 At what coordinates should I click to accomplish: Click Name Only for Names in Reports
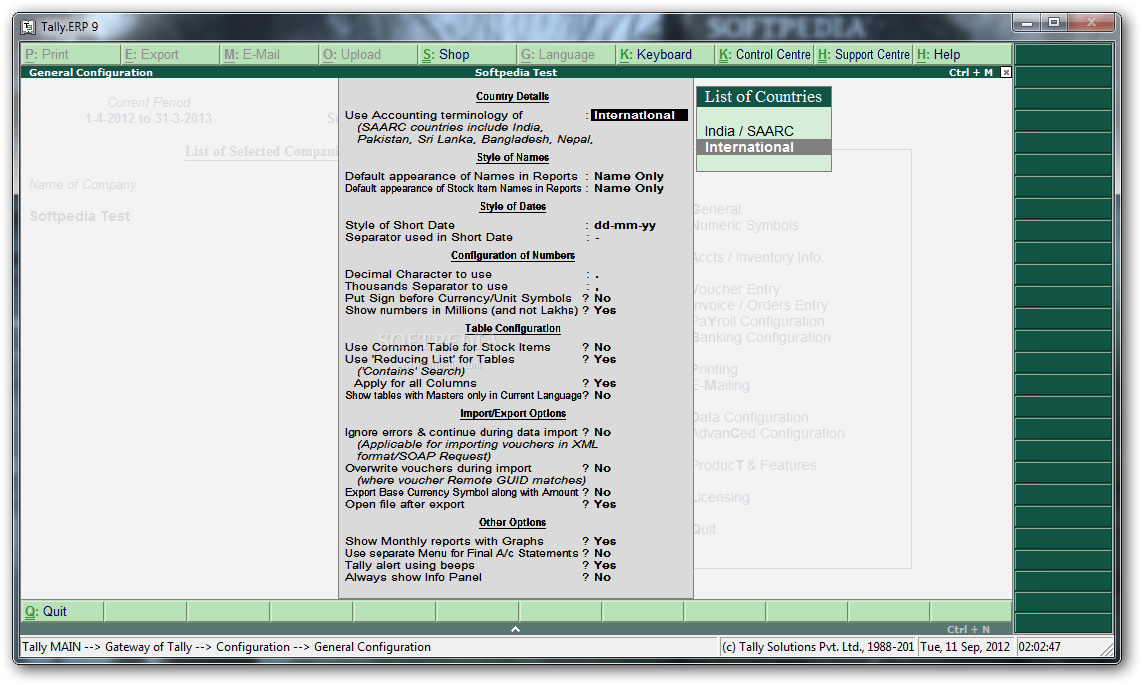629,176
